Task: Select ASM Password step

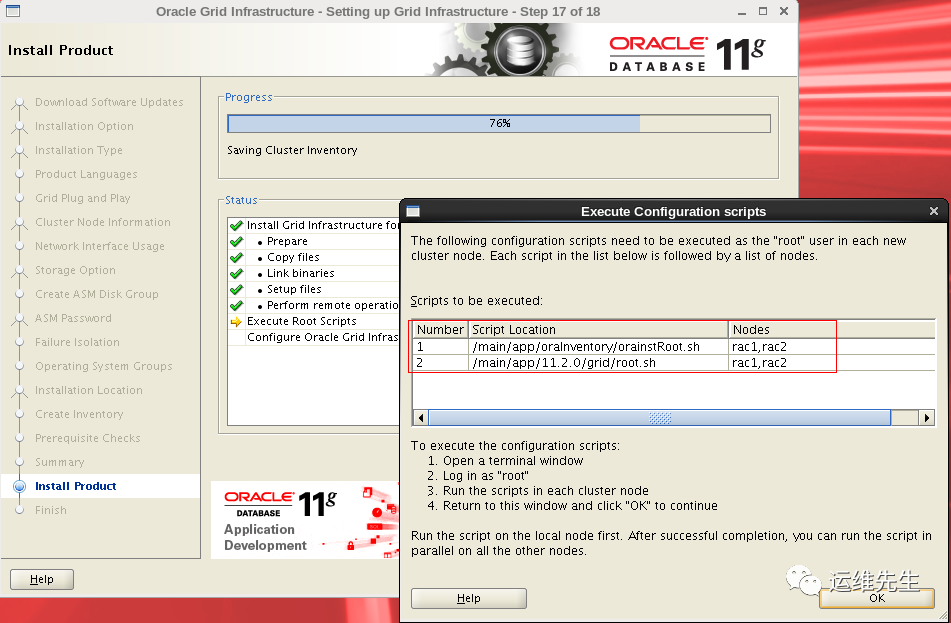Action: (73, 318)
